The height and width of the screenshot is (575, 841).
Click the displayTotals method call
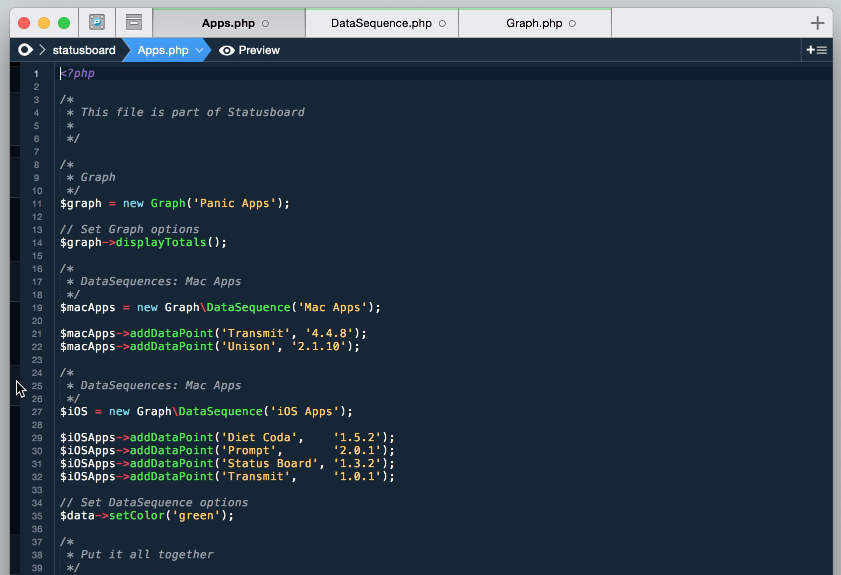point(161,242)
